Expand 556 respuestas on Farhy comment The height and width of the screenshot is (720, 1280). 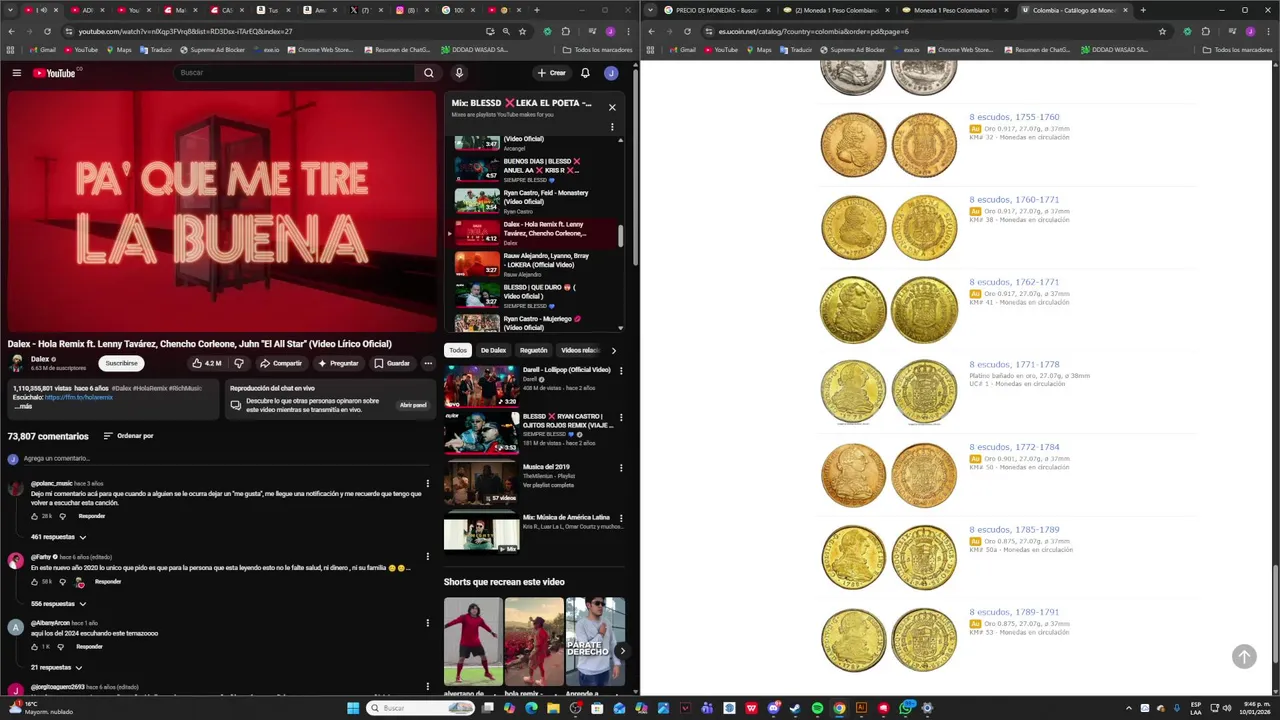(58, 604)
